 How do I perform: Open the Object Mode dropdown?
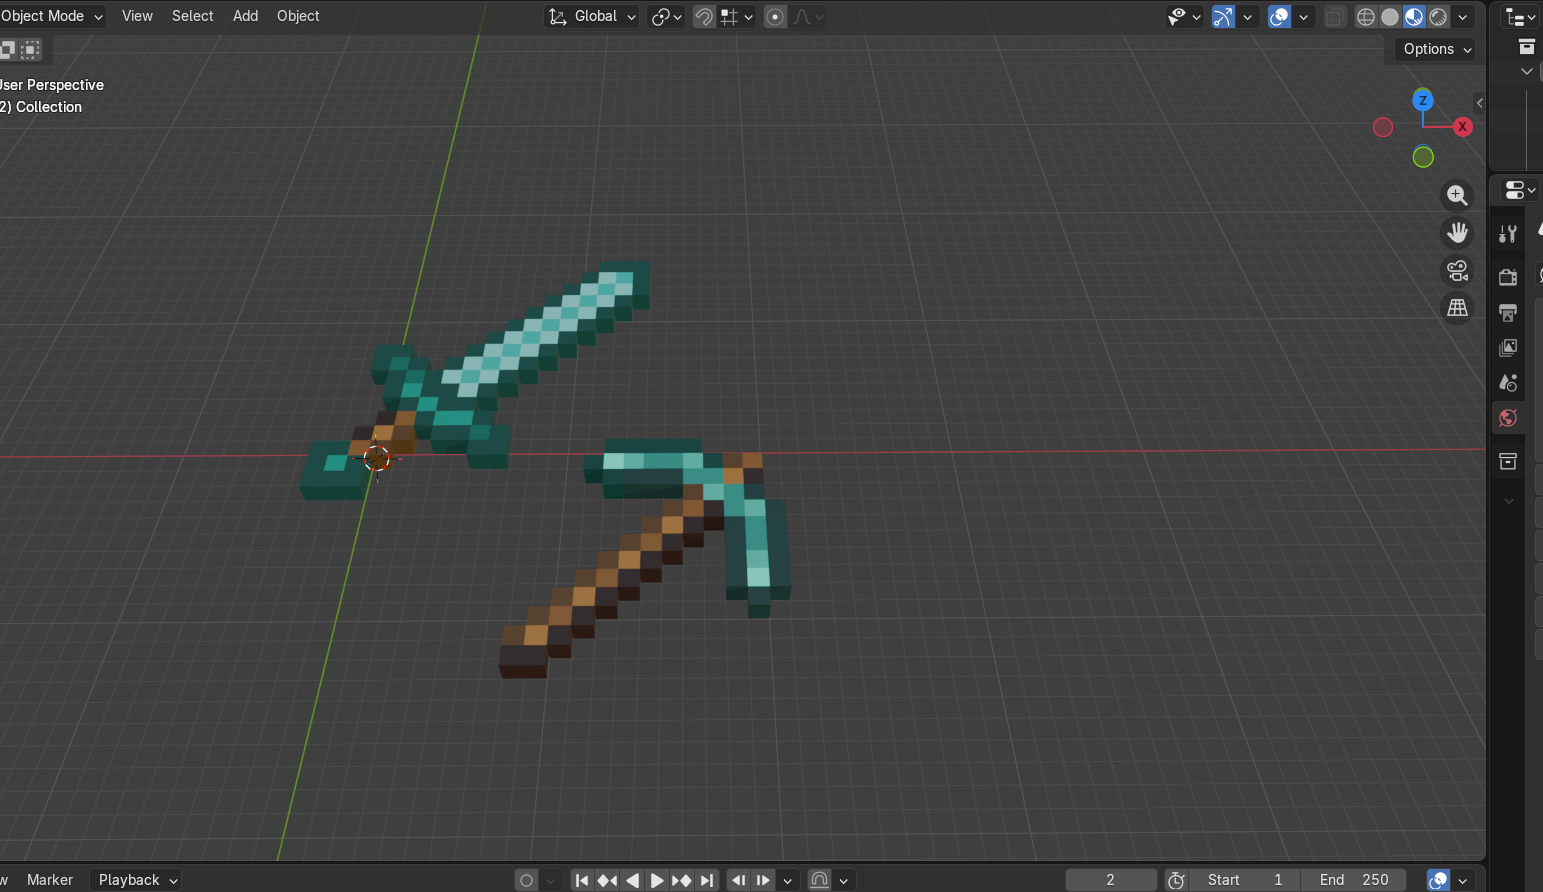point(52,16)
